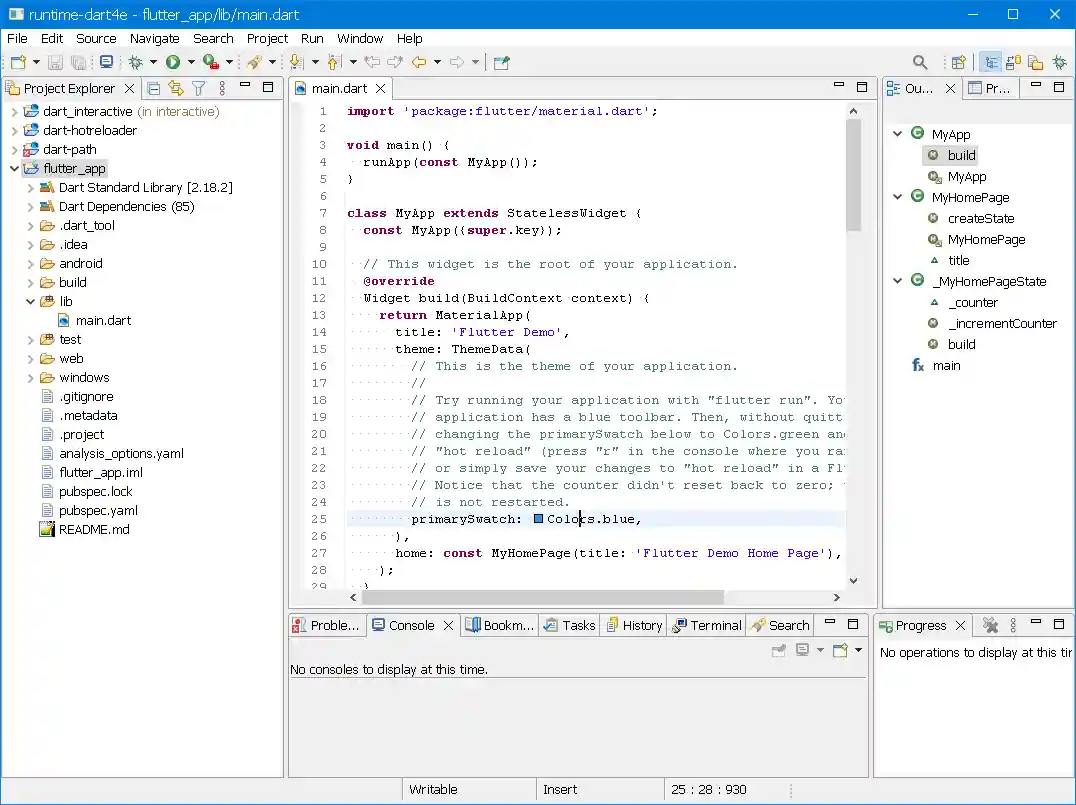
Task: Click the editor's vertical scrollbar thumb
Action: coord(853,175)
